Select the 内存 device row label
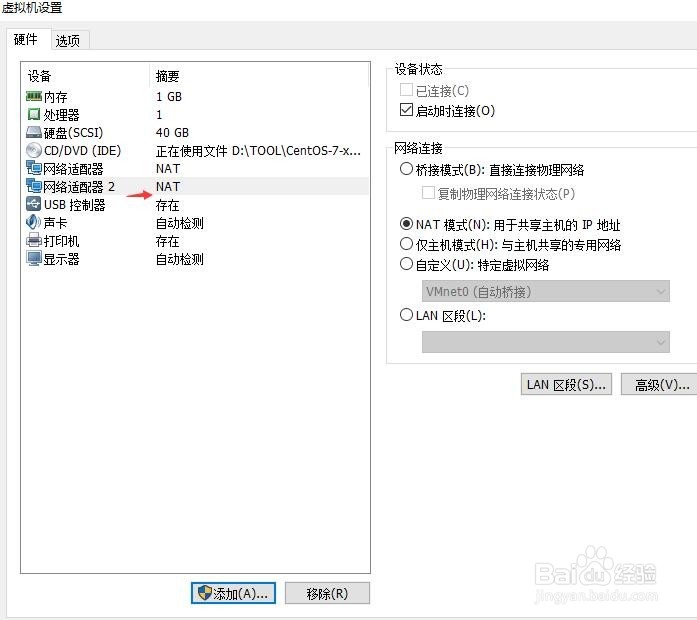The height and width of the screenshot is (620, 697). click(x=56, y=97)
